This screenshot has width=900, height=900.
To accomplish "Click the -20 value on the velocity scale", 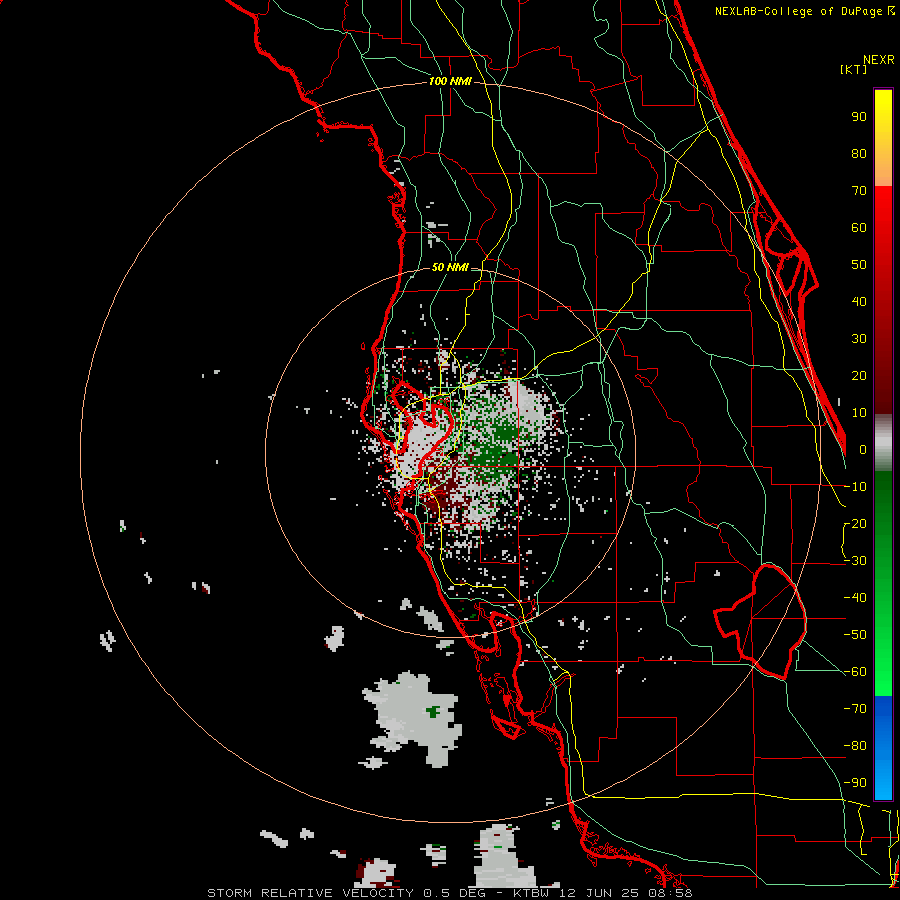I will tap(855, 524).
